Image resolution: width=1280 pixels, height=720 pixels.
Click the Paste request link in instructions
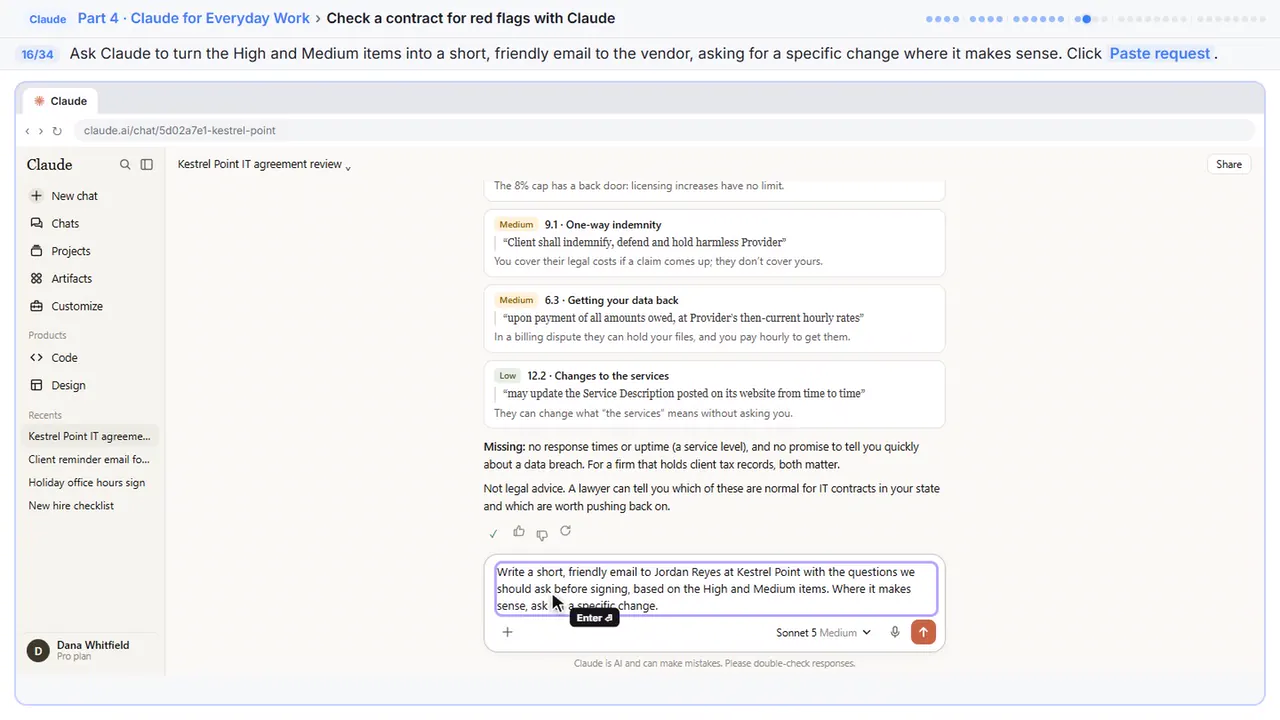[1160, 53]
